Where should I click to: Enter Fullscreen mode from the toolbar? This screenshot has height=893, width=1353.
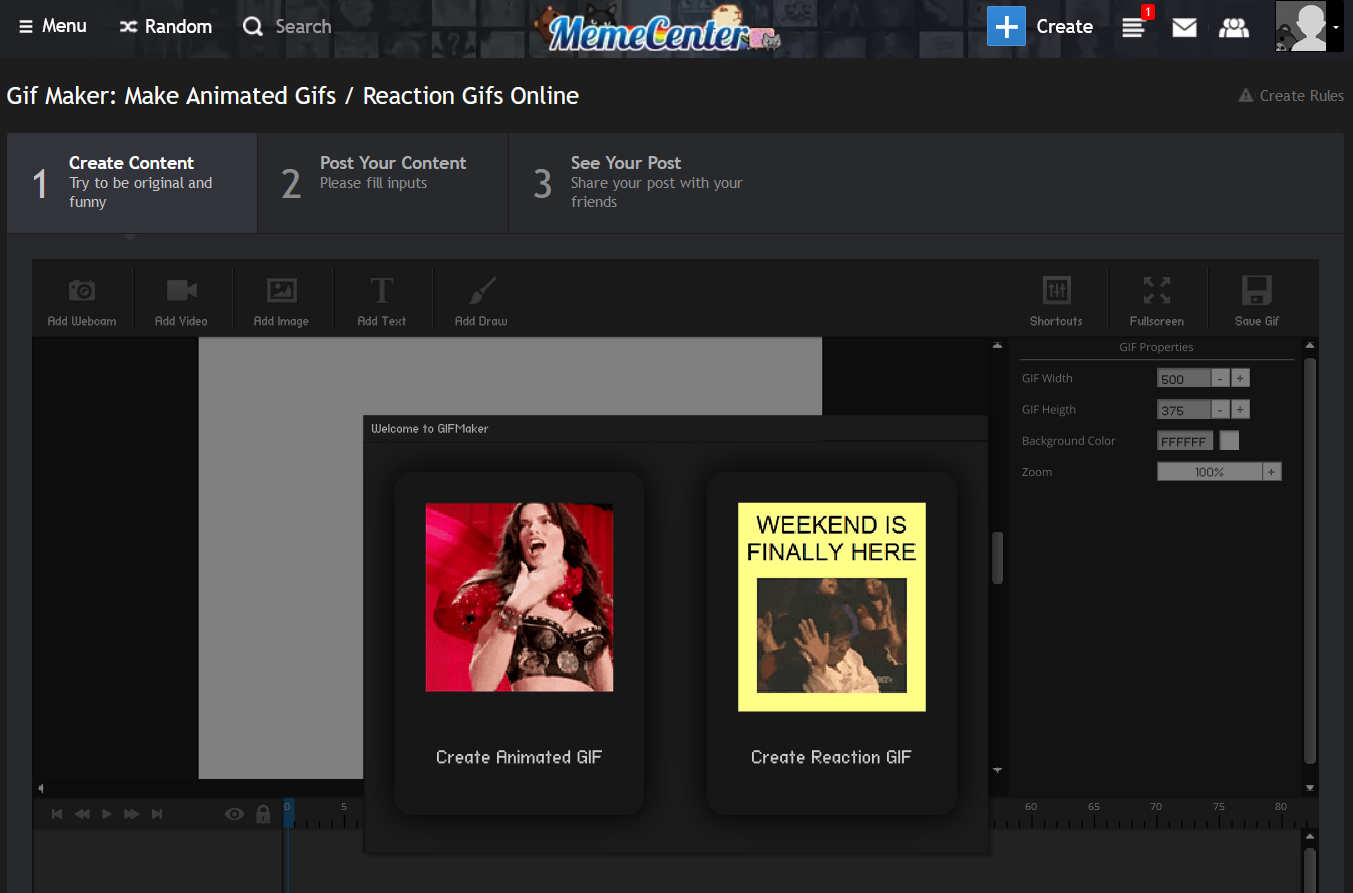(x=1157, y=291)
